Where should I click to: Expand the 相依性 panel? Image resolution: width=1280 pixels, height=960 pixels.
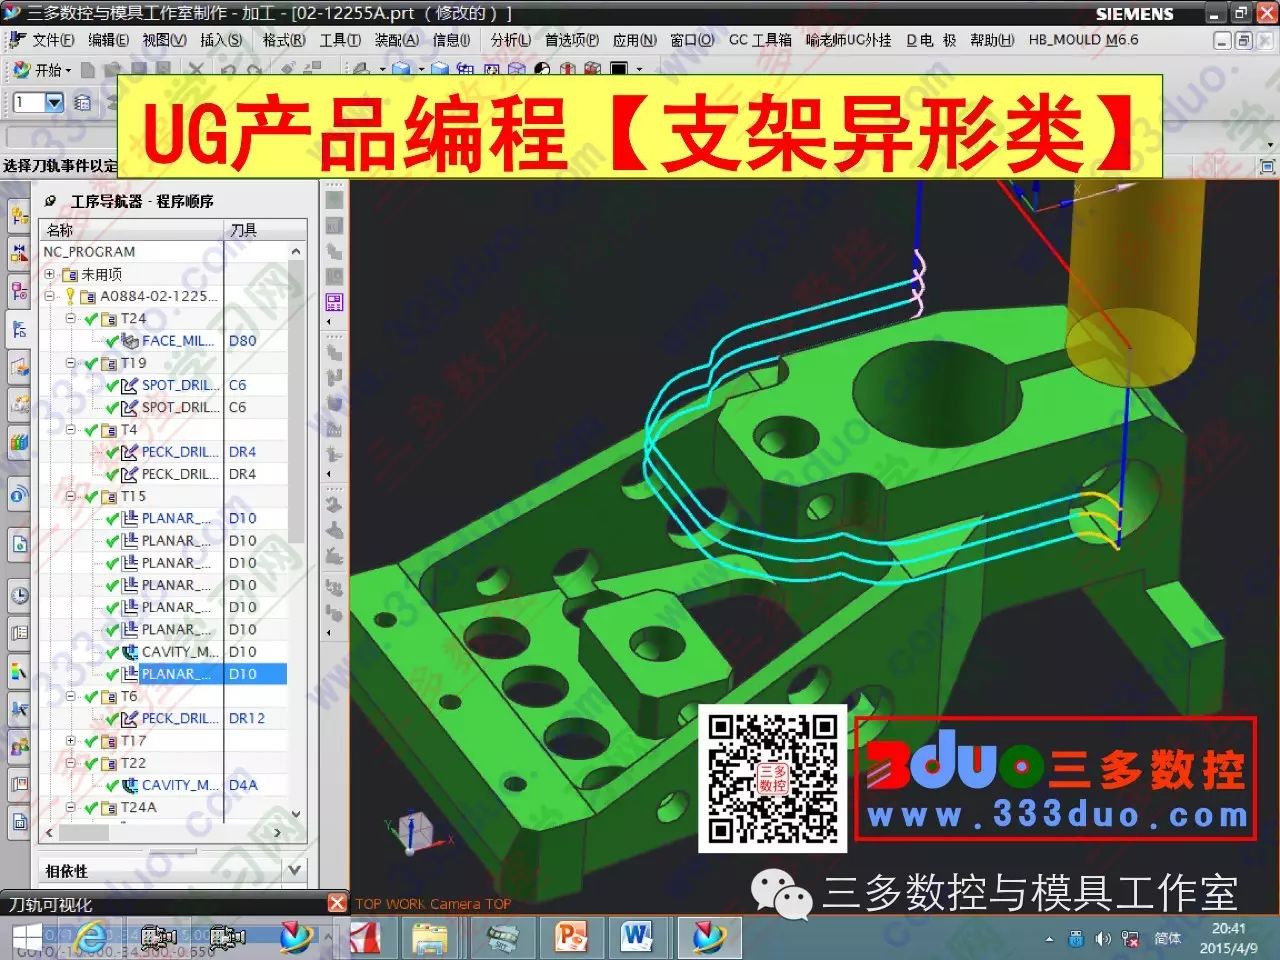(x=294, y=870)
